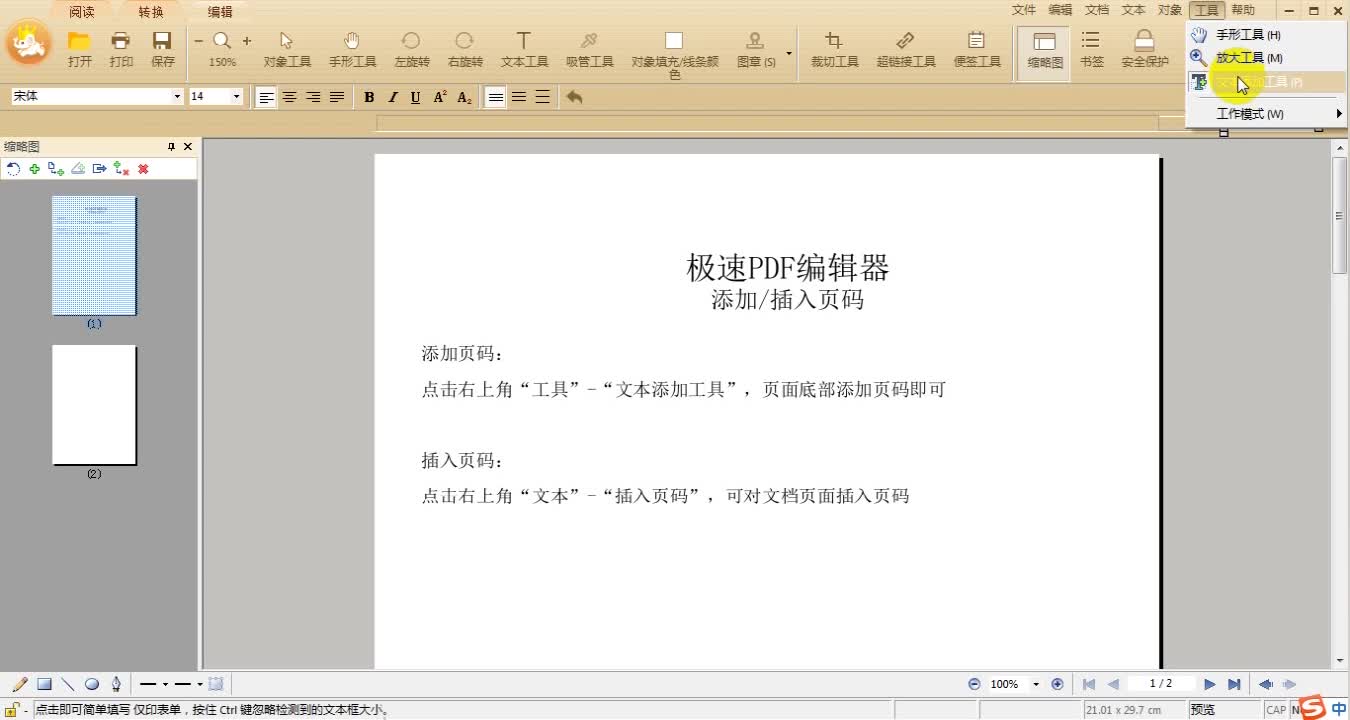Image resolution: width=1350 pixels, height=720 pixels.
Task: Click the 安全保护 lock icon
Action: (1145, 41)
